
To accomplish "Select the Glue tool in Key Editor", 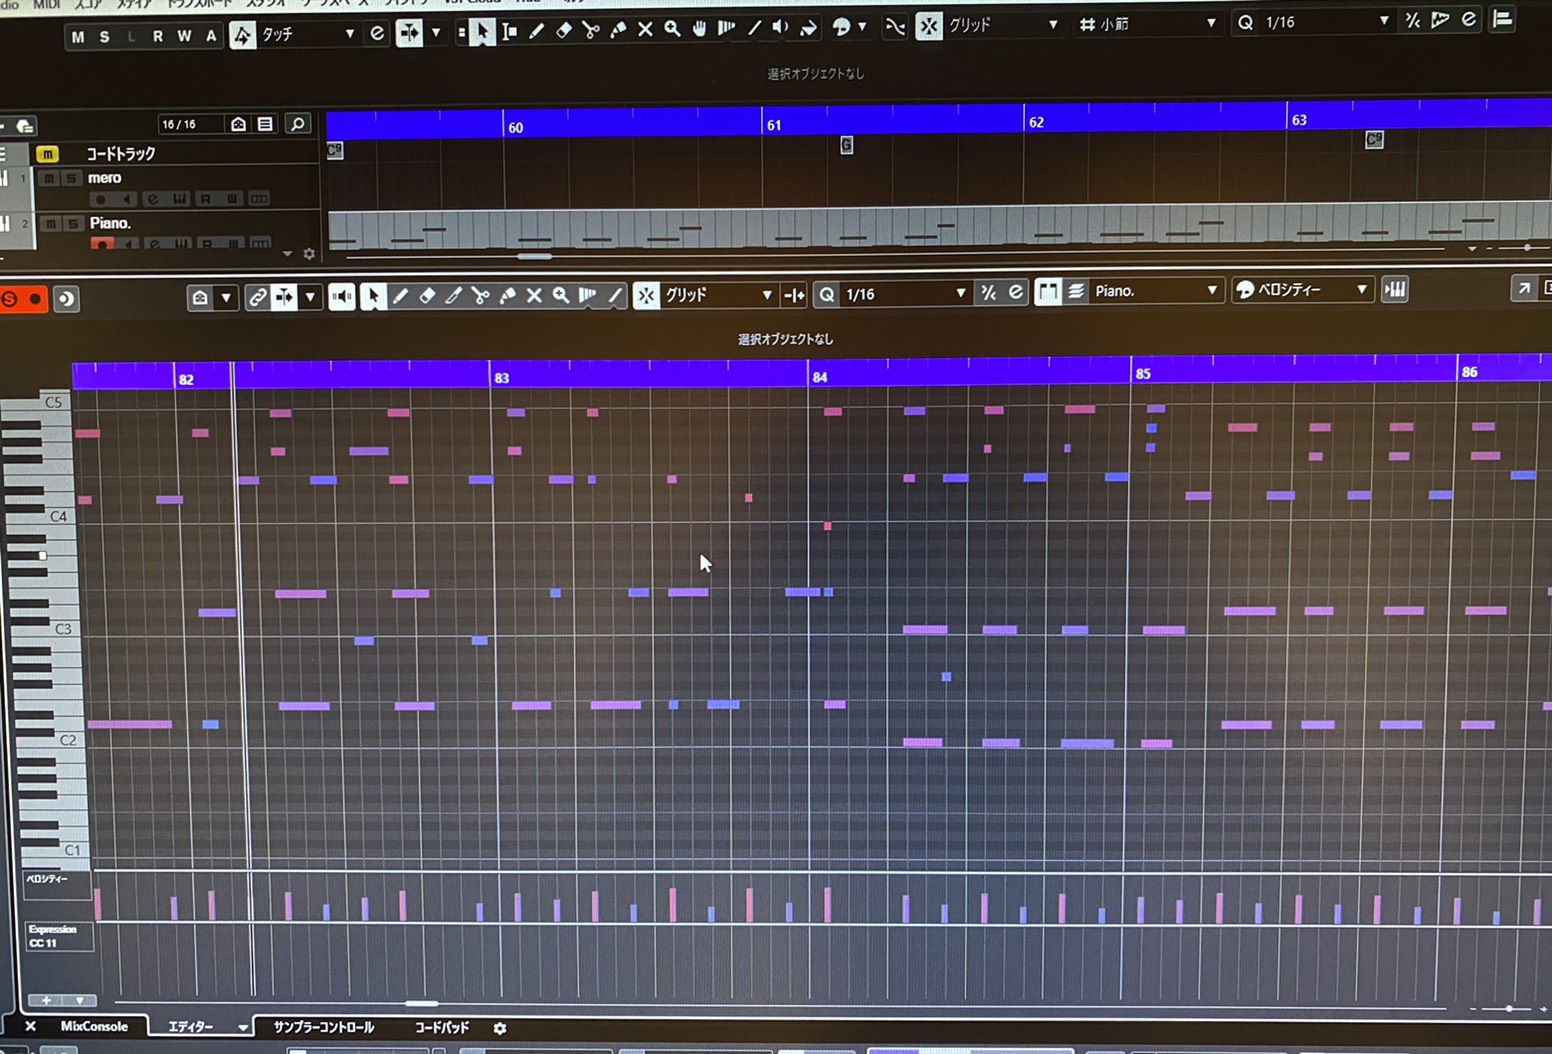I will (x=508, y=296).
